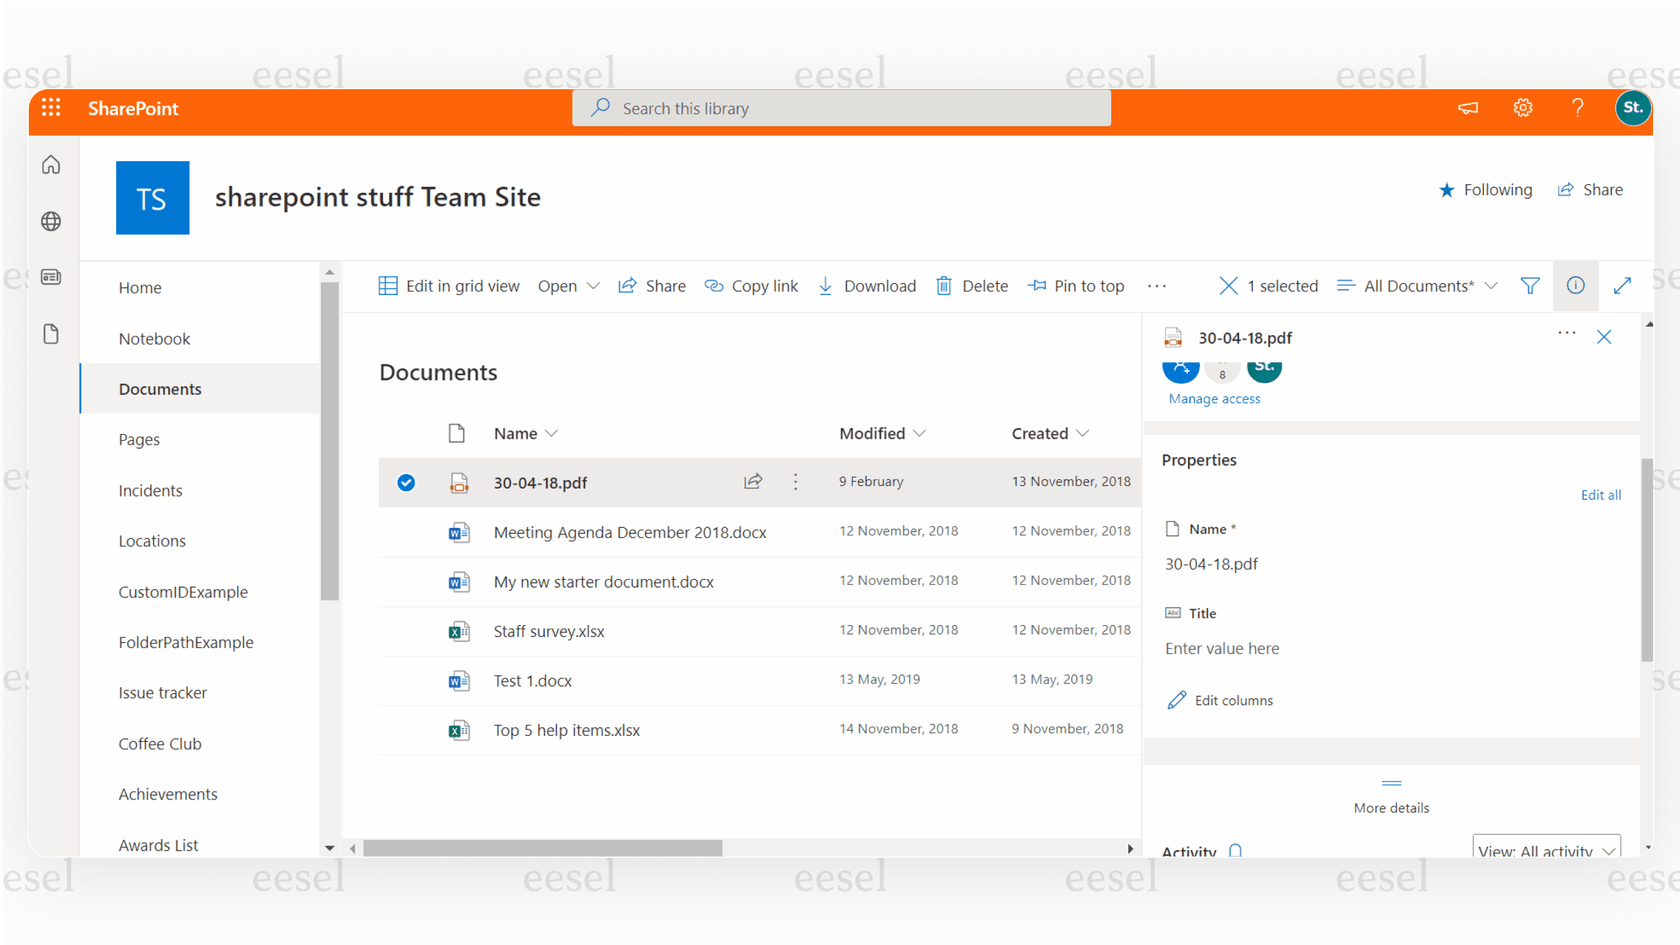
Task: Select the globe icon in the left rail
Action: [50, 221]
